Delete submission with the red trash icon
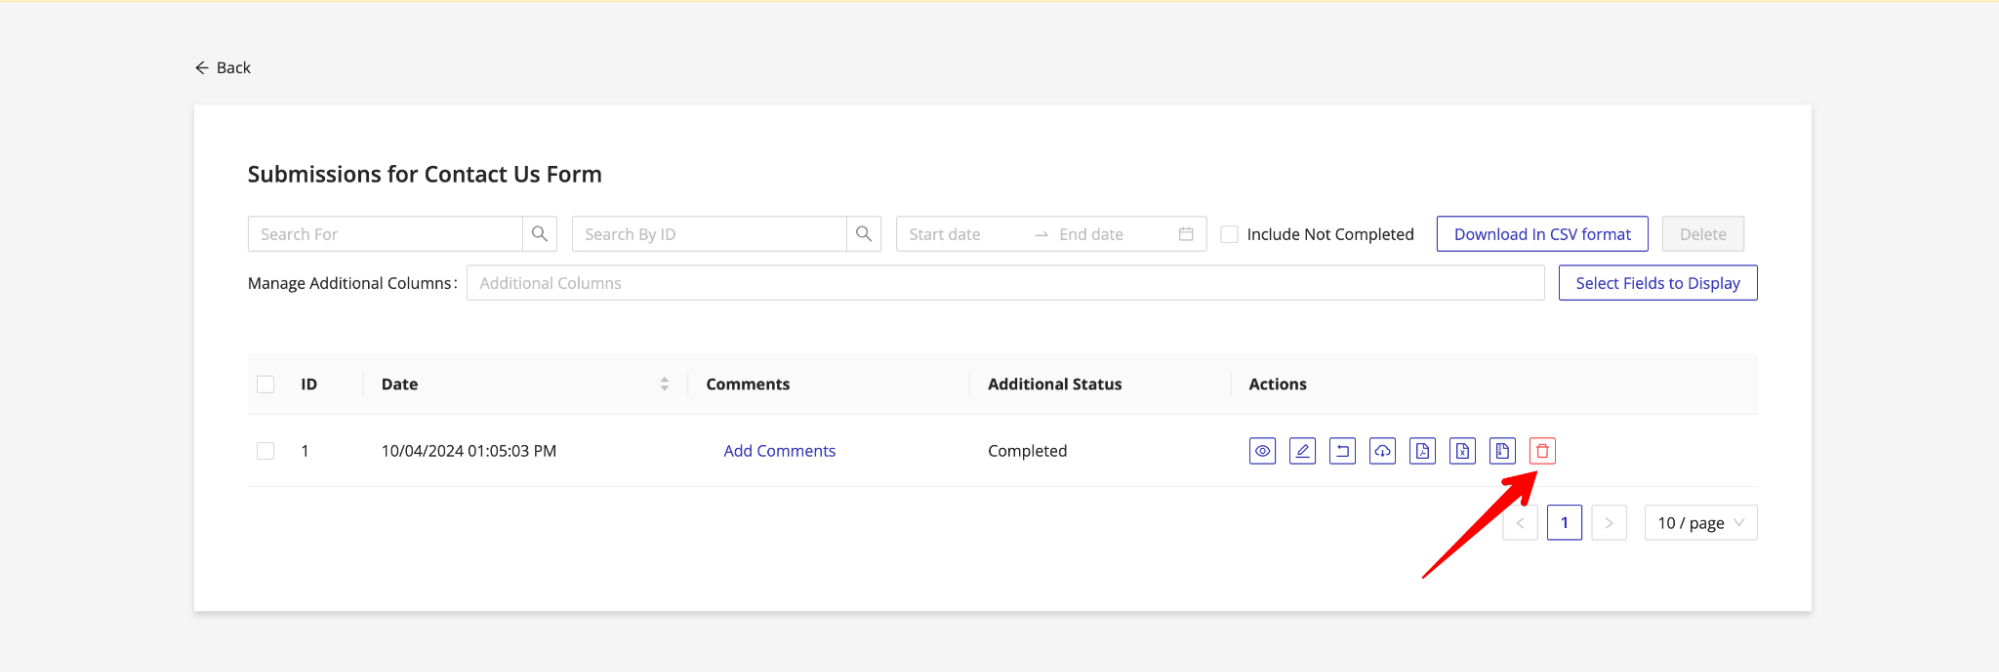The width and height of the screenshot is (1999, 672). (x=1542, y=451)
